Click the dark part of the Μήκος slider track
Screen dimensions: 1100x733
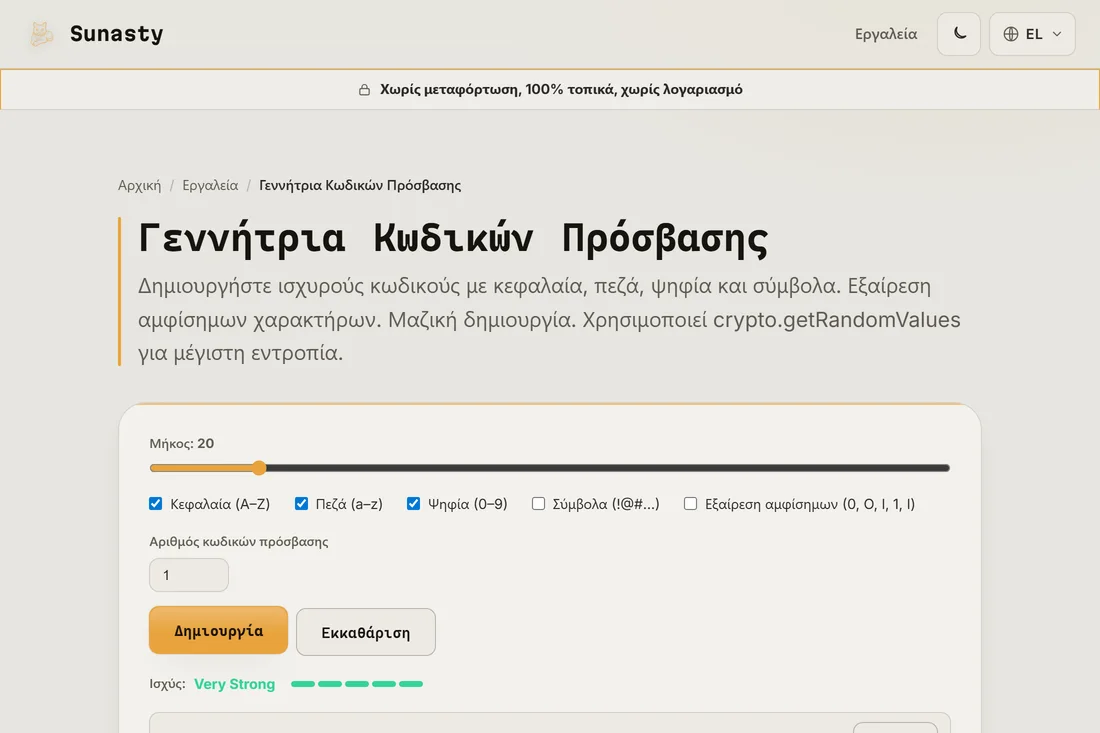click(608, 468)
